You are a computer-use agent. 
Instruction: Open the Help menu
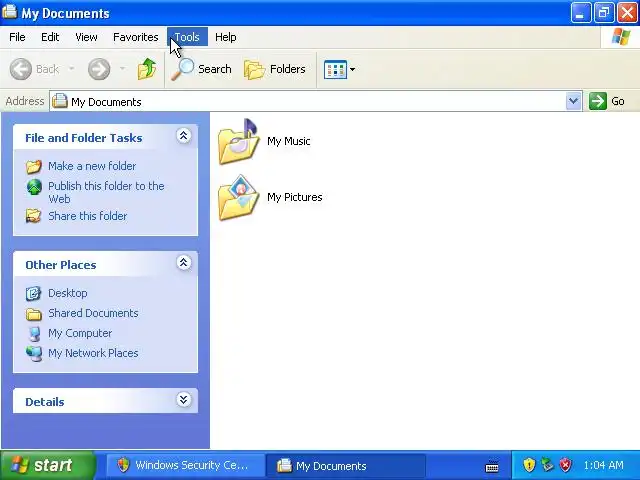coord(226,37)
